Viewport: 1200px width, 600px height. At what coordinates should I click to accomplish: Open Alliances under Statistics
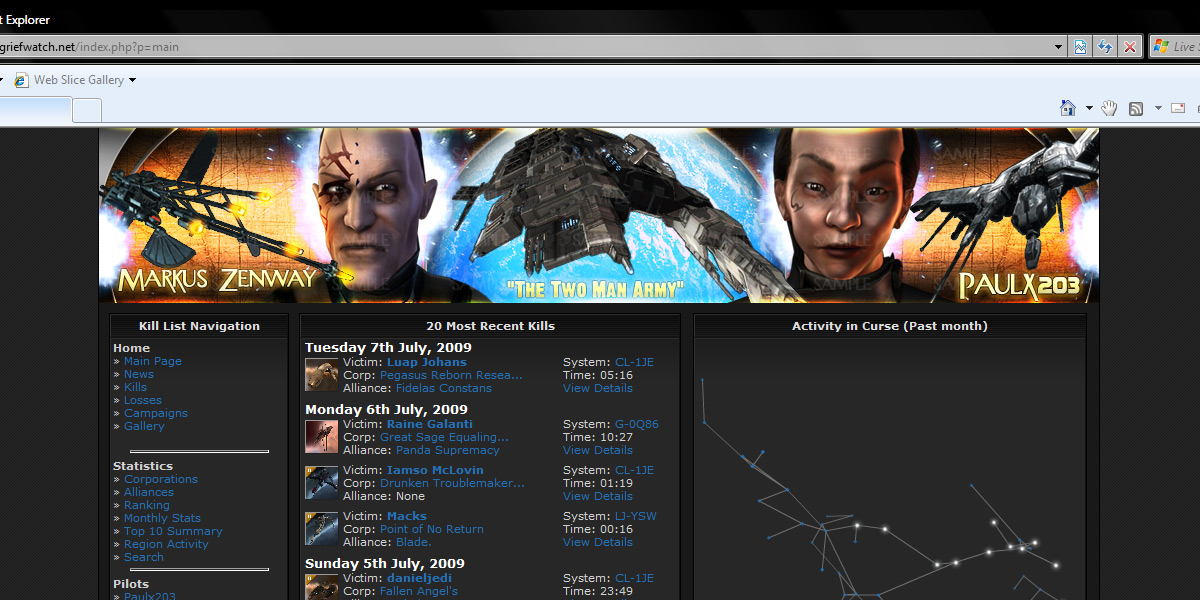pos(149,492)
